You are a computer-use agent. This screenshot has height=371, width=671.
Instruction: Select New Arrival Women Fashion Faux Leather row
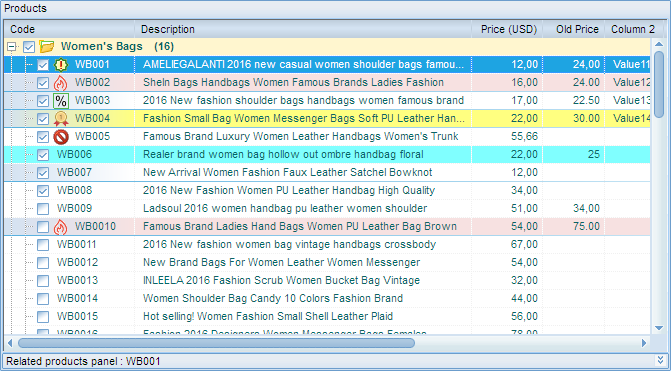pos(327,172)
